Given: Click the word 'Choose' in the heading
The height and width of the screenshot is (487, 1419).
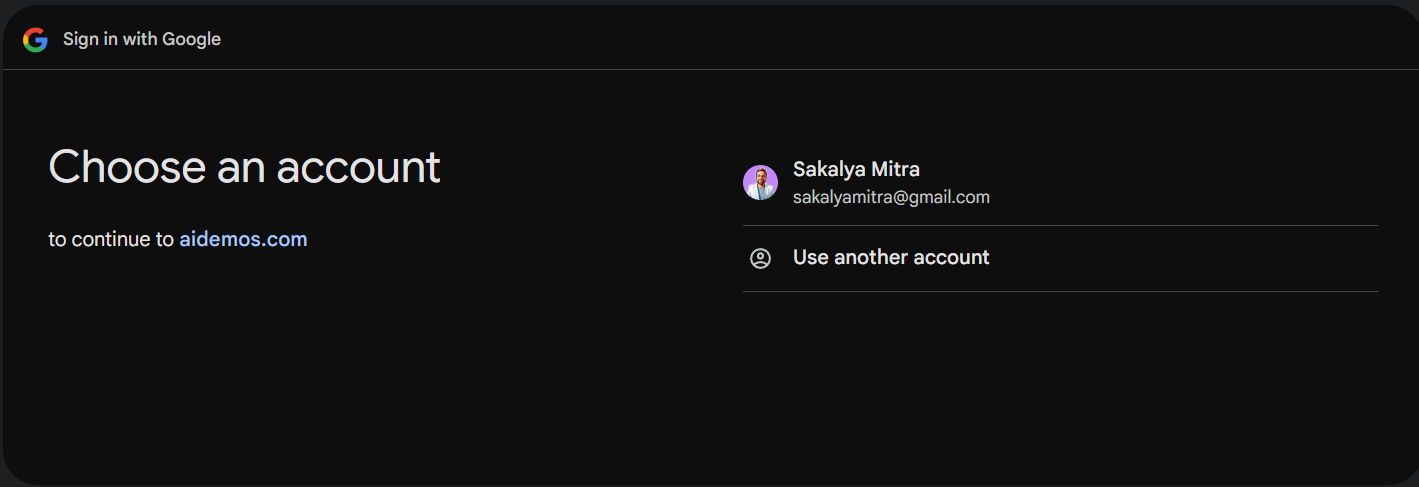Looking at the screenshot, I should [x=128, y=167].
